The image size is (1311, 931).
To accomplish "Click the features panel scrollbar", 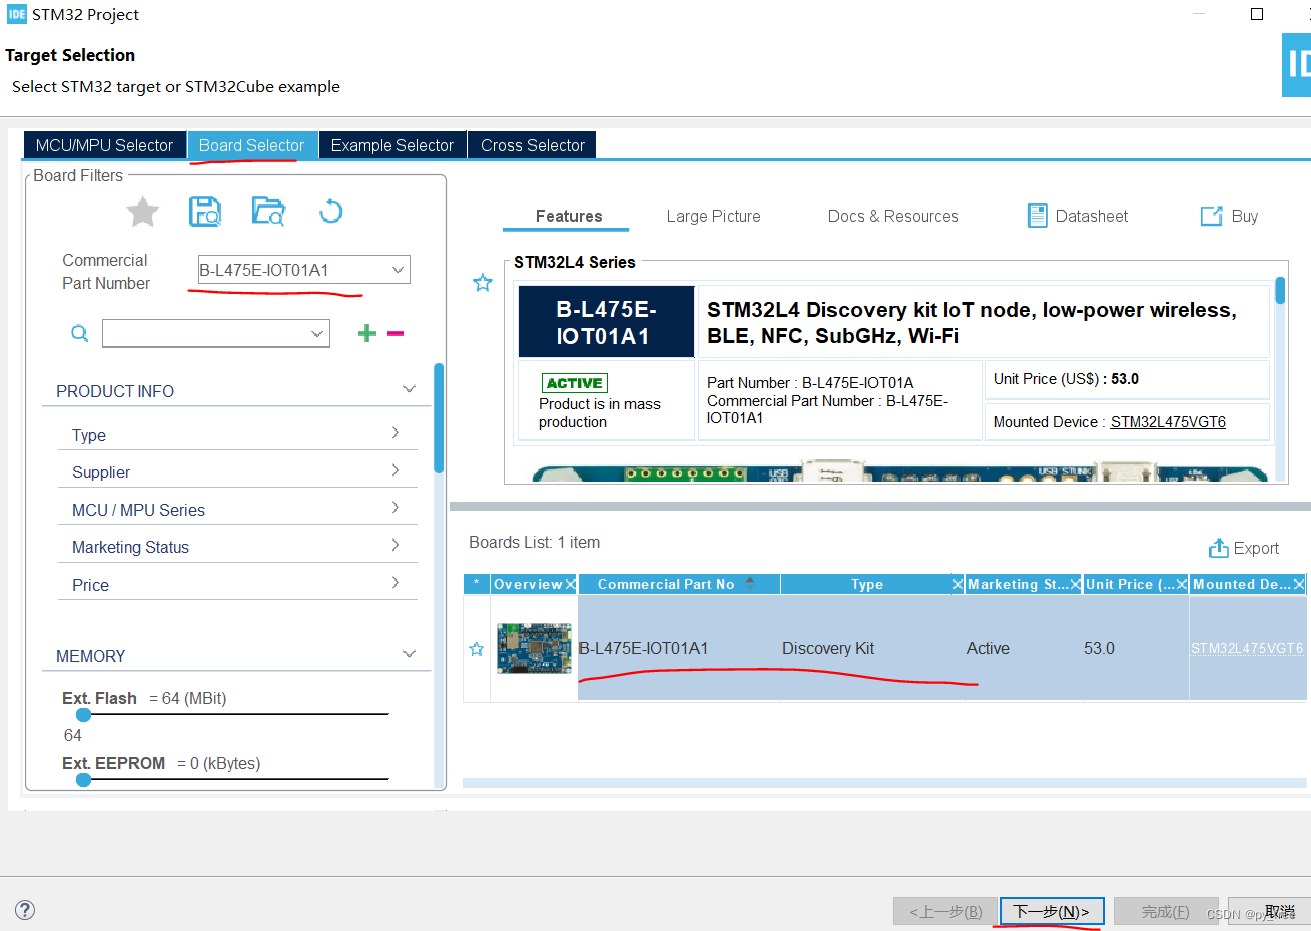I will click(x=1280, y=291).
